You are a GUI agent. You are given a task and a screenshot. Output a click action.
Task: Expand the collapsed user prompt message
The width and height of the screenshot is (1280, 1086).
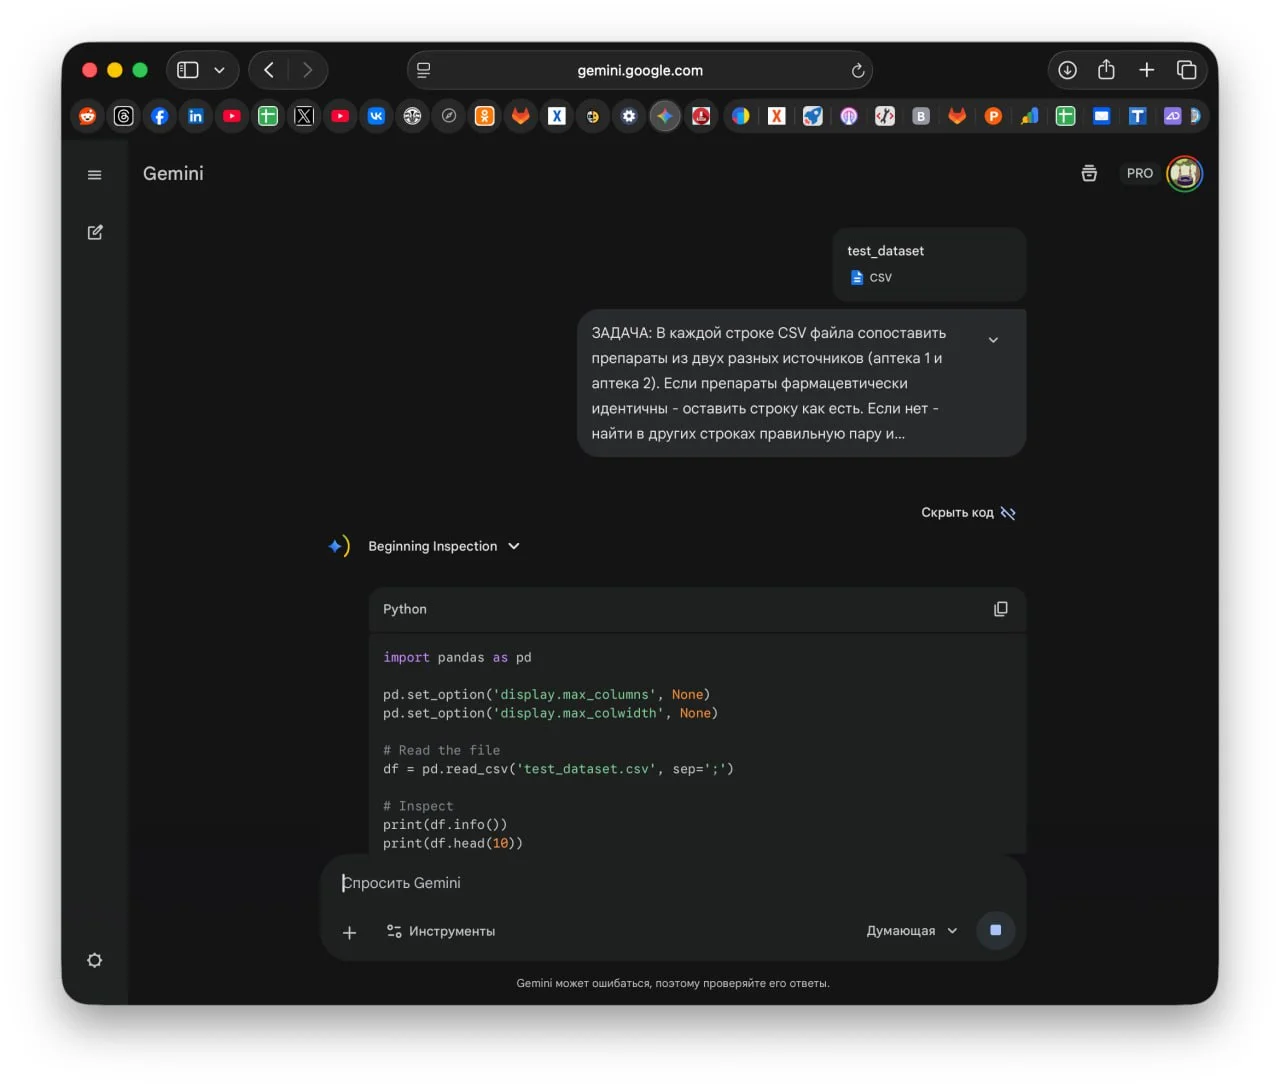click(993, 340)
